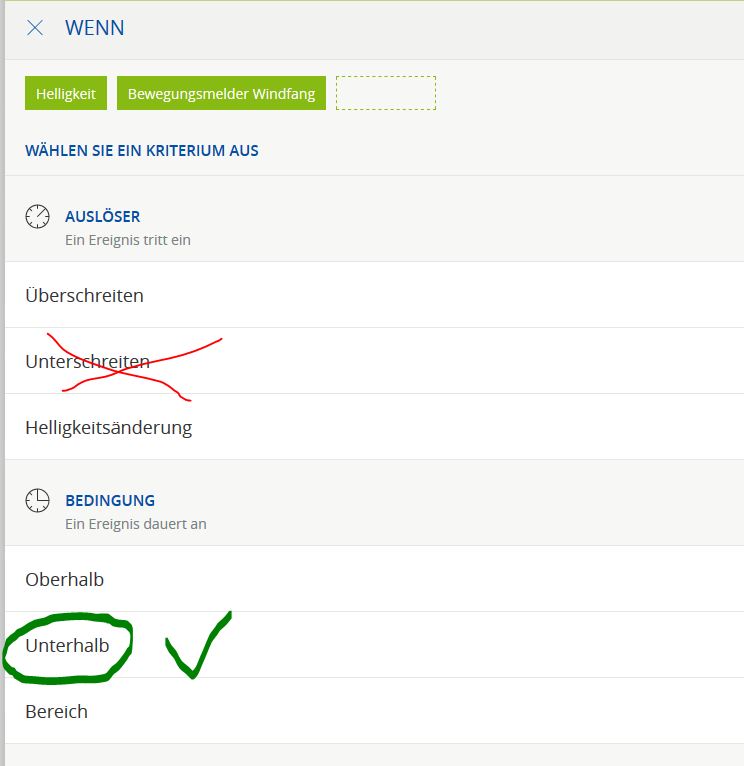Click the Auslöser gauge icon
The height and width of the screenshot is (766, 744).
[x=37, y=217]
